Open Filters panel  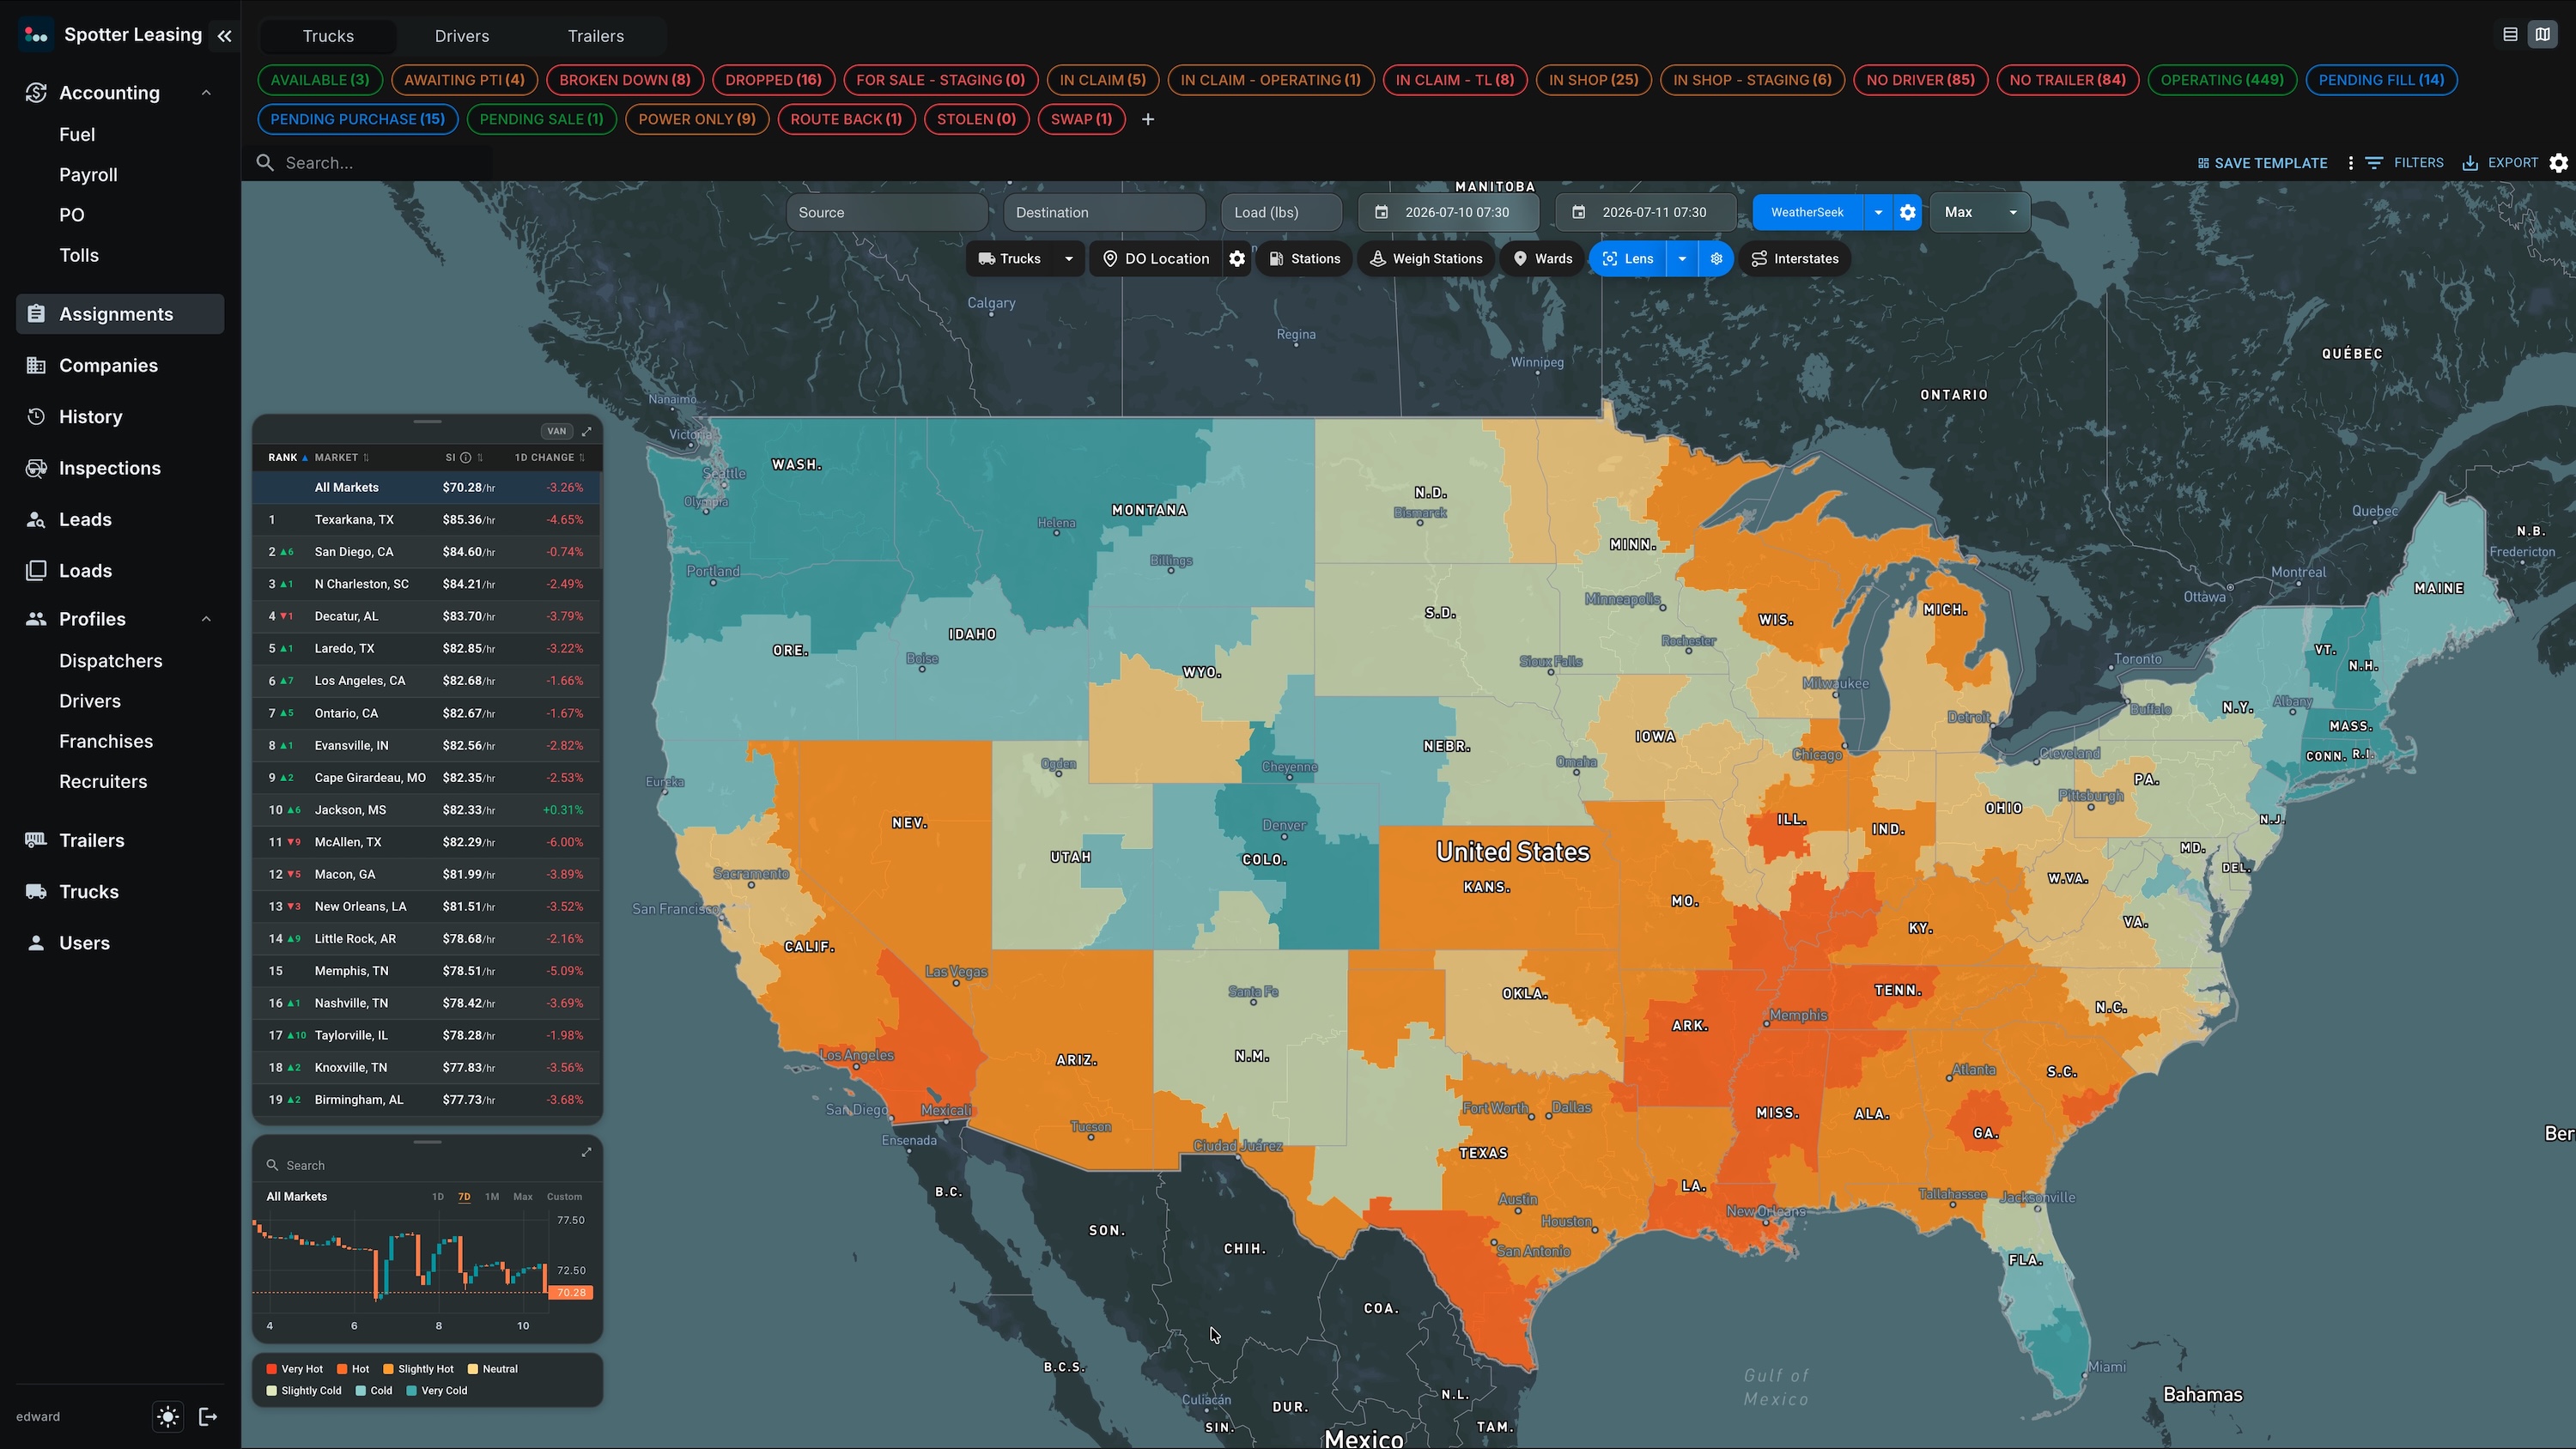(2404, 163)
